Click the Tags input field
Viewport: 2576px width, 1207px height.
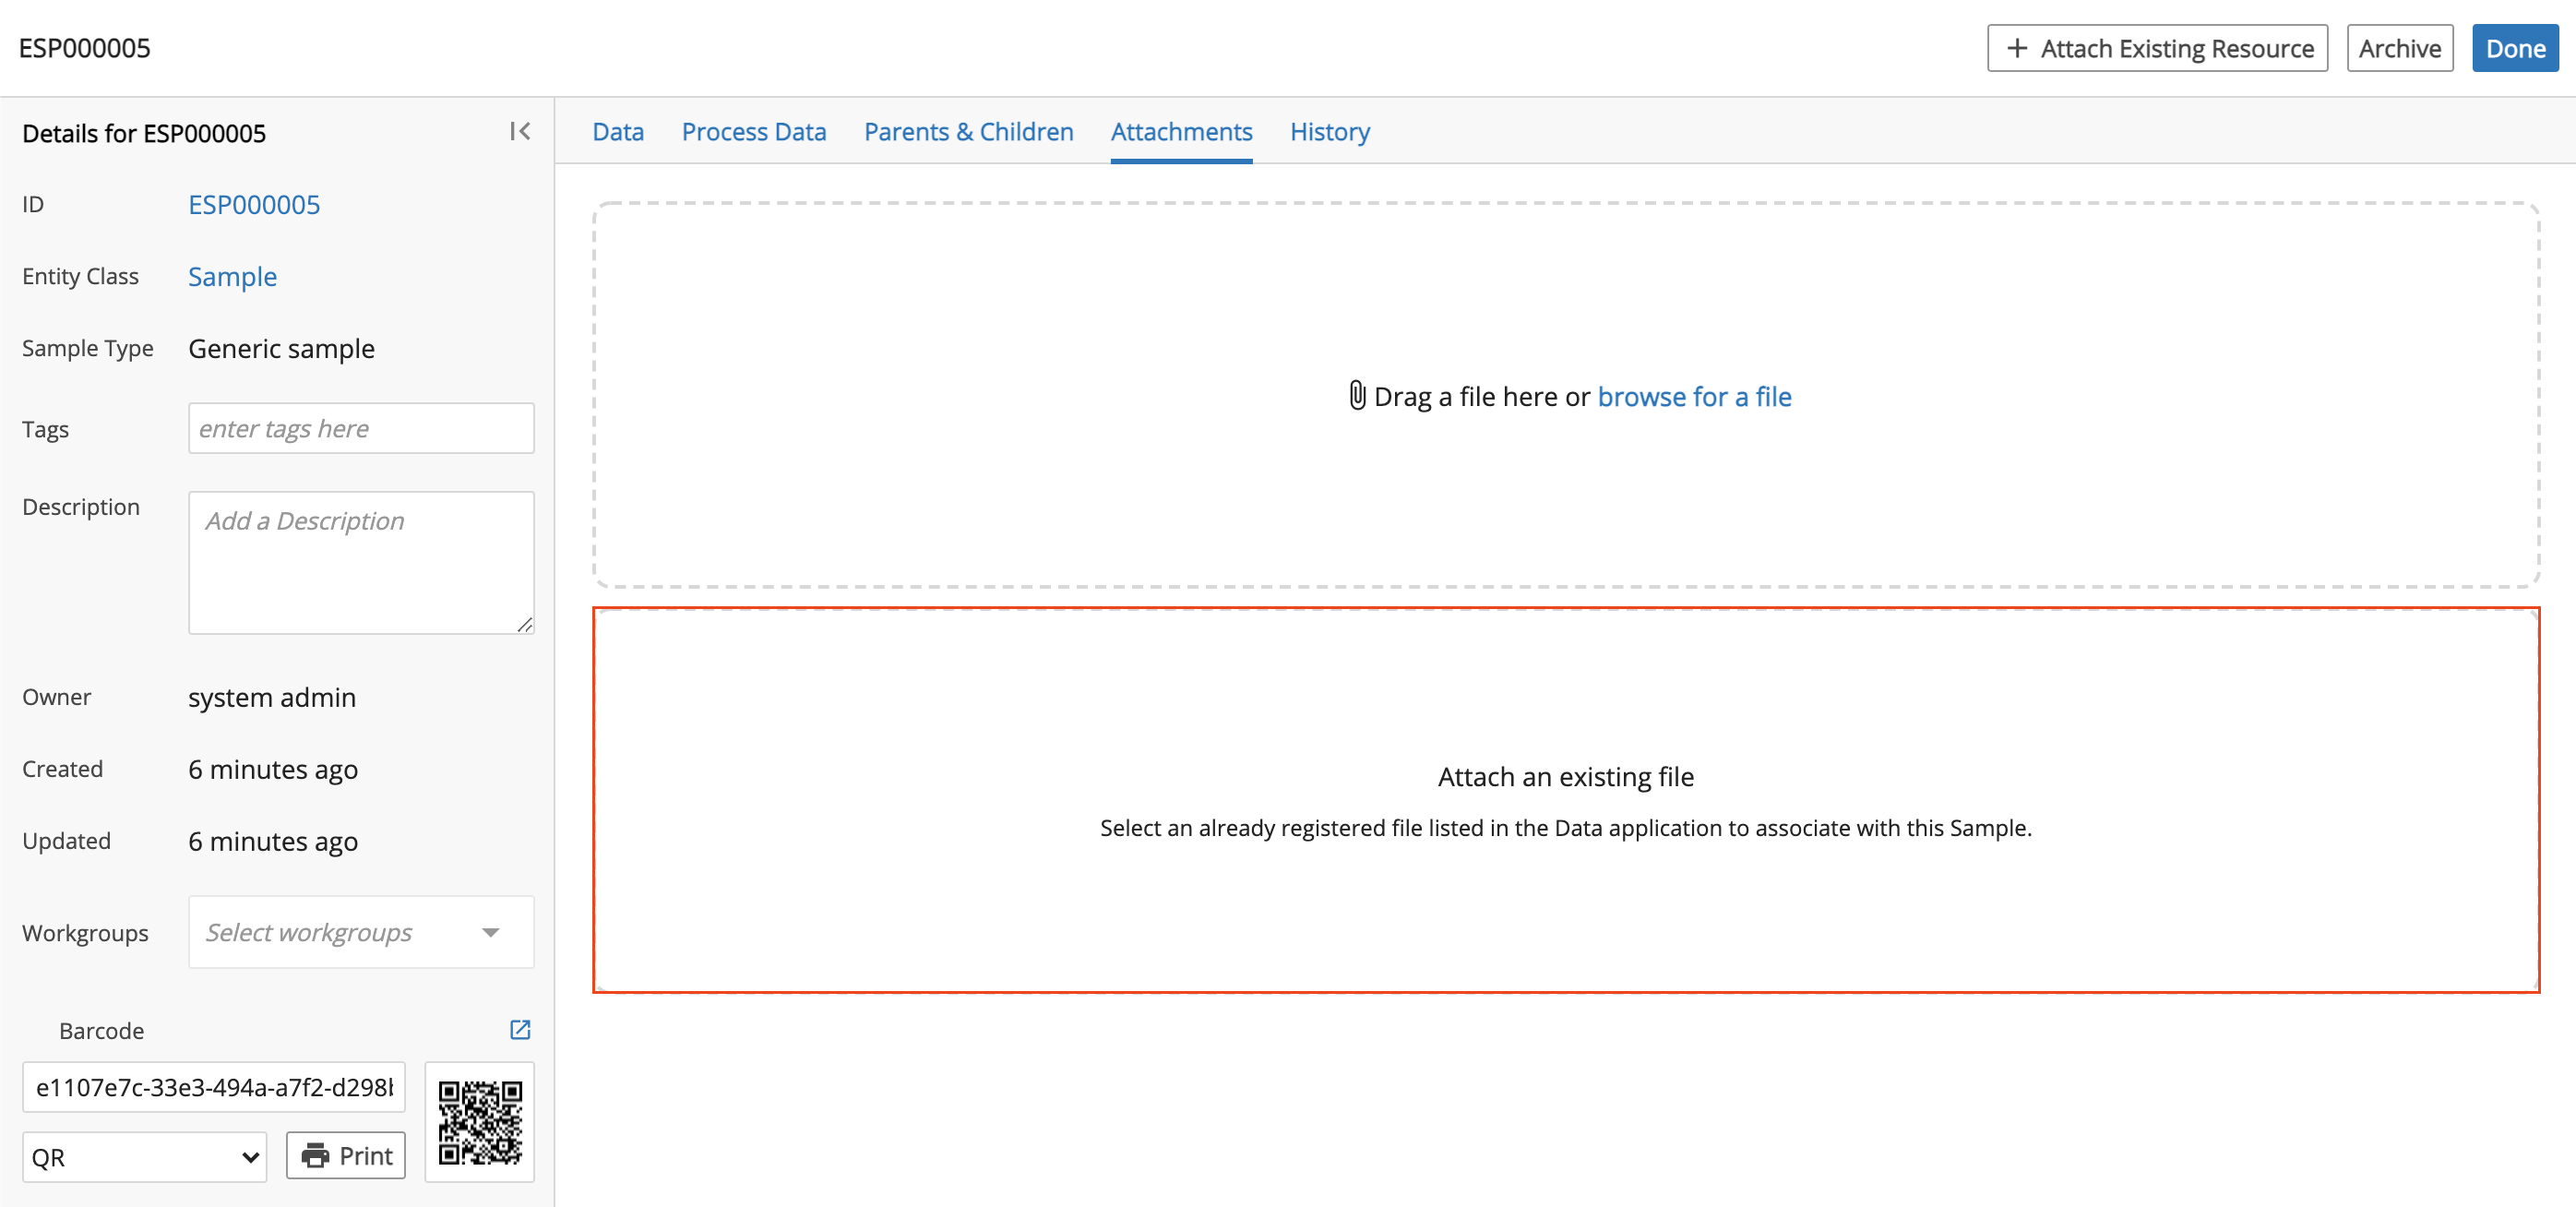pos(360,428)
